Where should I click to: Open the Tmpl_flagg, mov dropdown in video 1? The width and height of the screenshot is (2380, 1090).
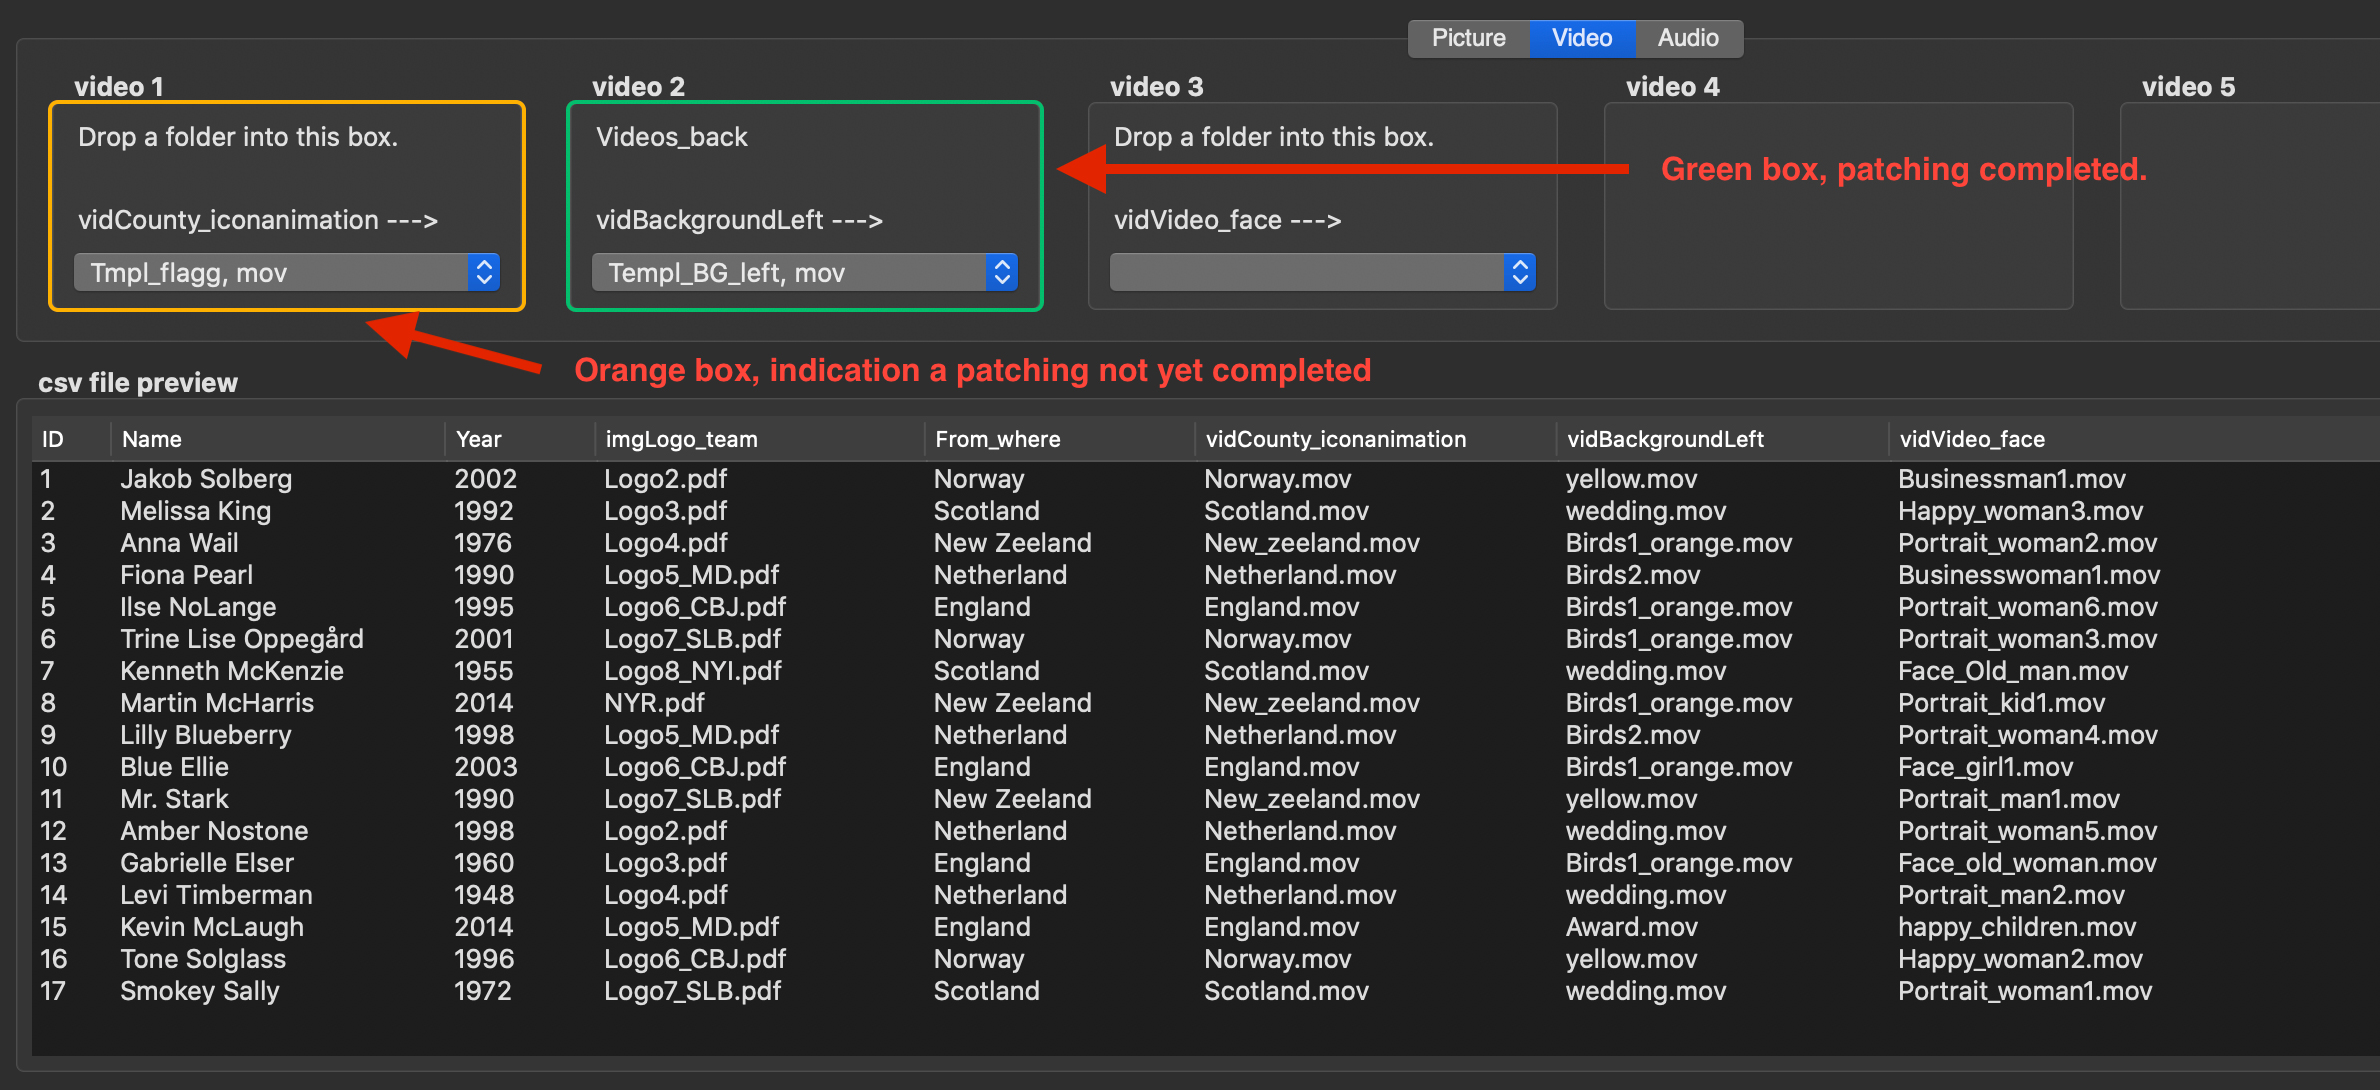tap(286, 272)
